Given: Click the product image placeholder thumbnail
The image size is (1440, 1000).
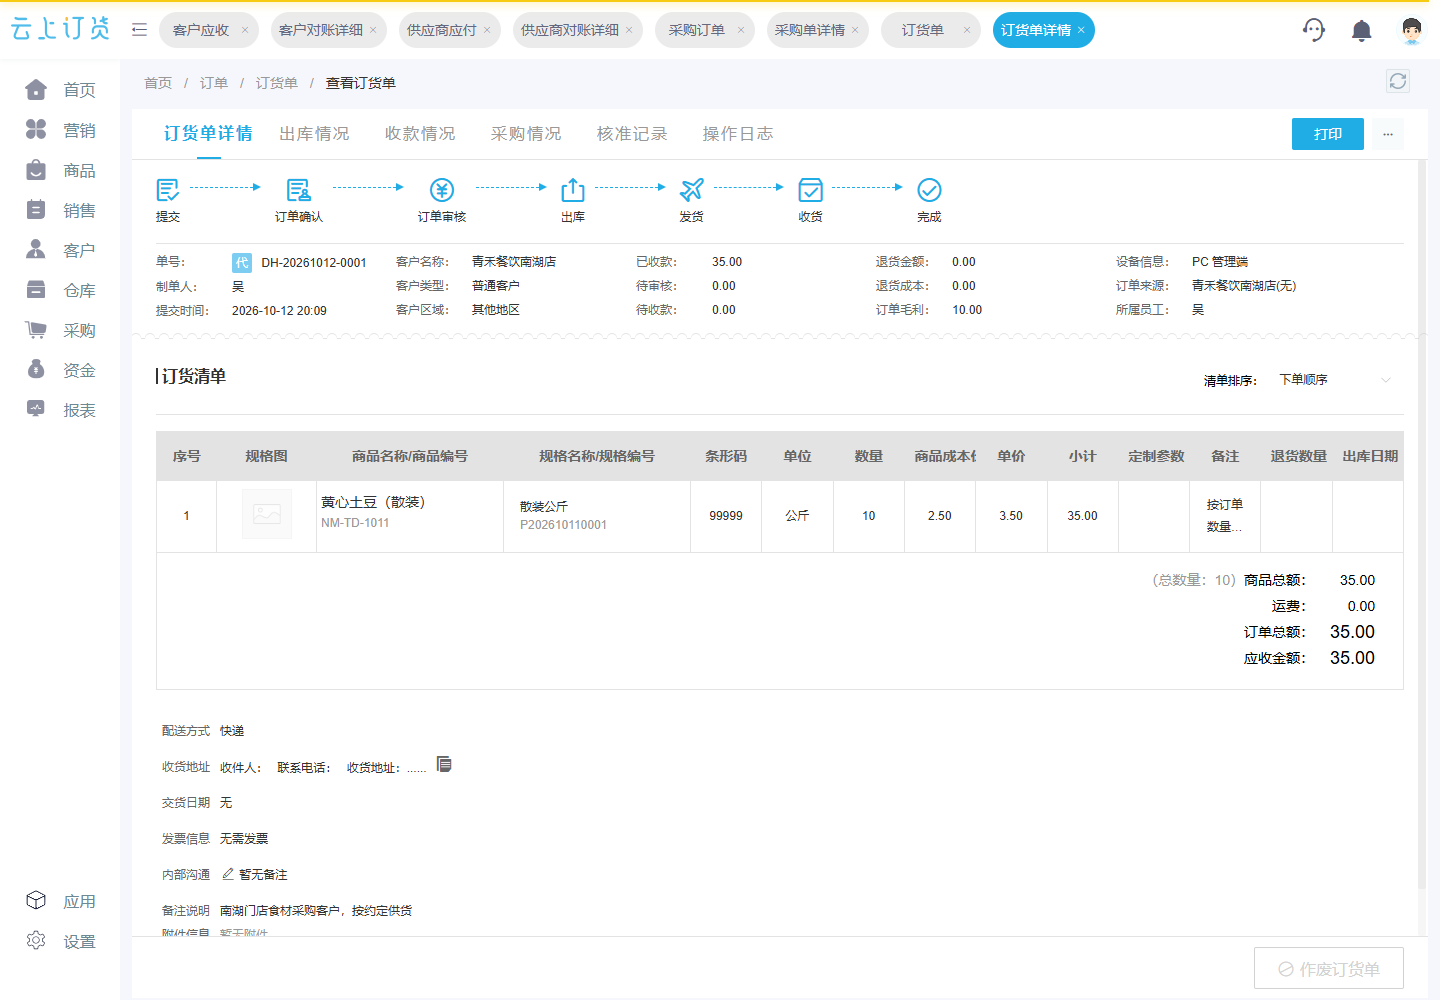Looking at the screenshot, I should tap(267, 515).
